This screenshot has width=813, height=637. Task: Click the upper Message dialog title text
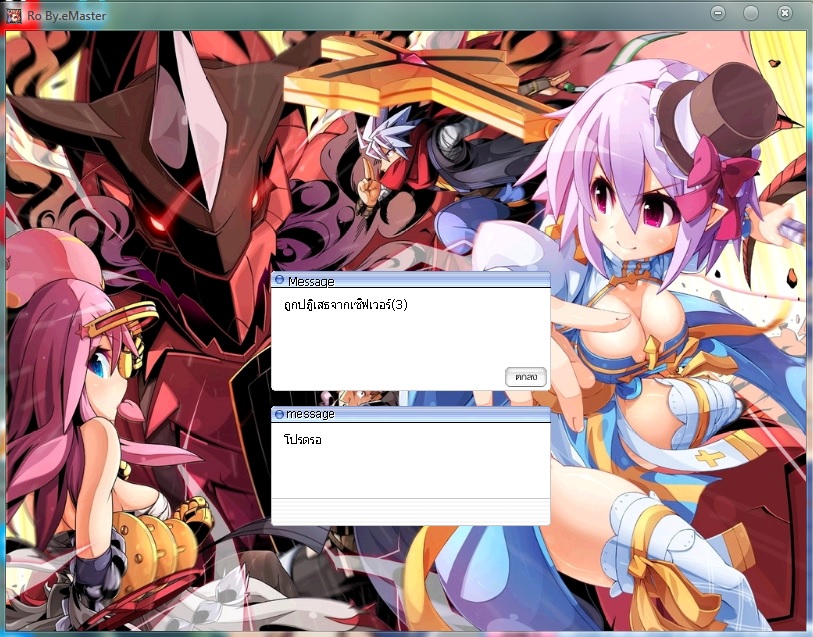311,281
